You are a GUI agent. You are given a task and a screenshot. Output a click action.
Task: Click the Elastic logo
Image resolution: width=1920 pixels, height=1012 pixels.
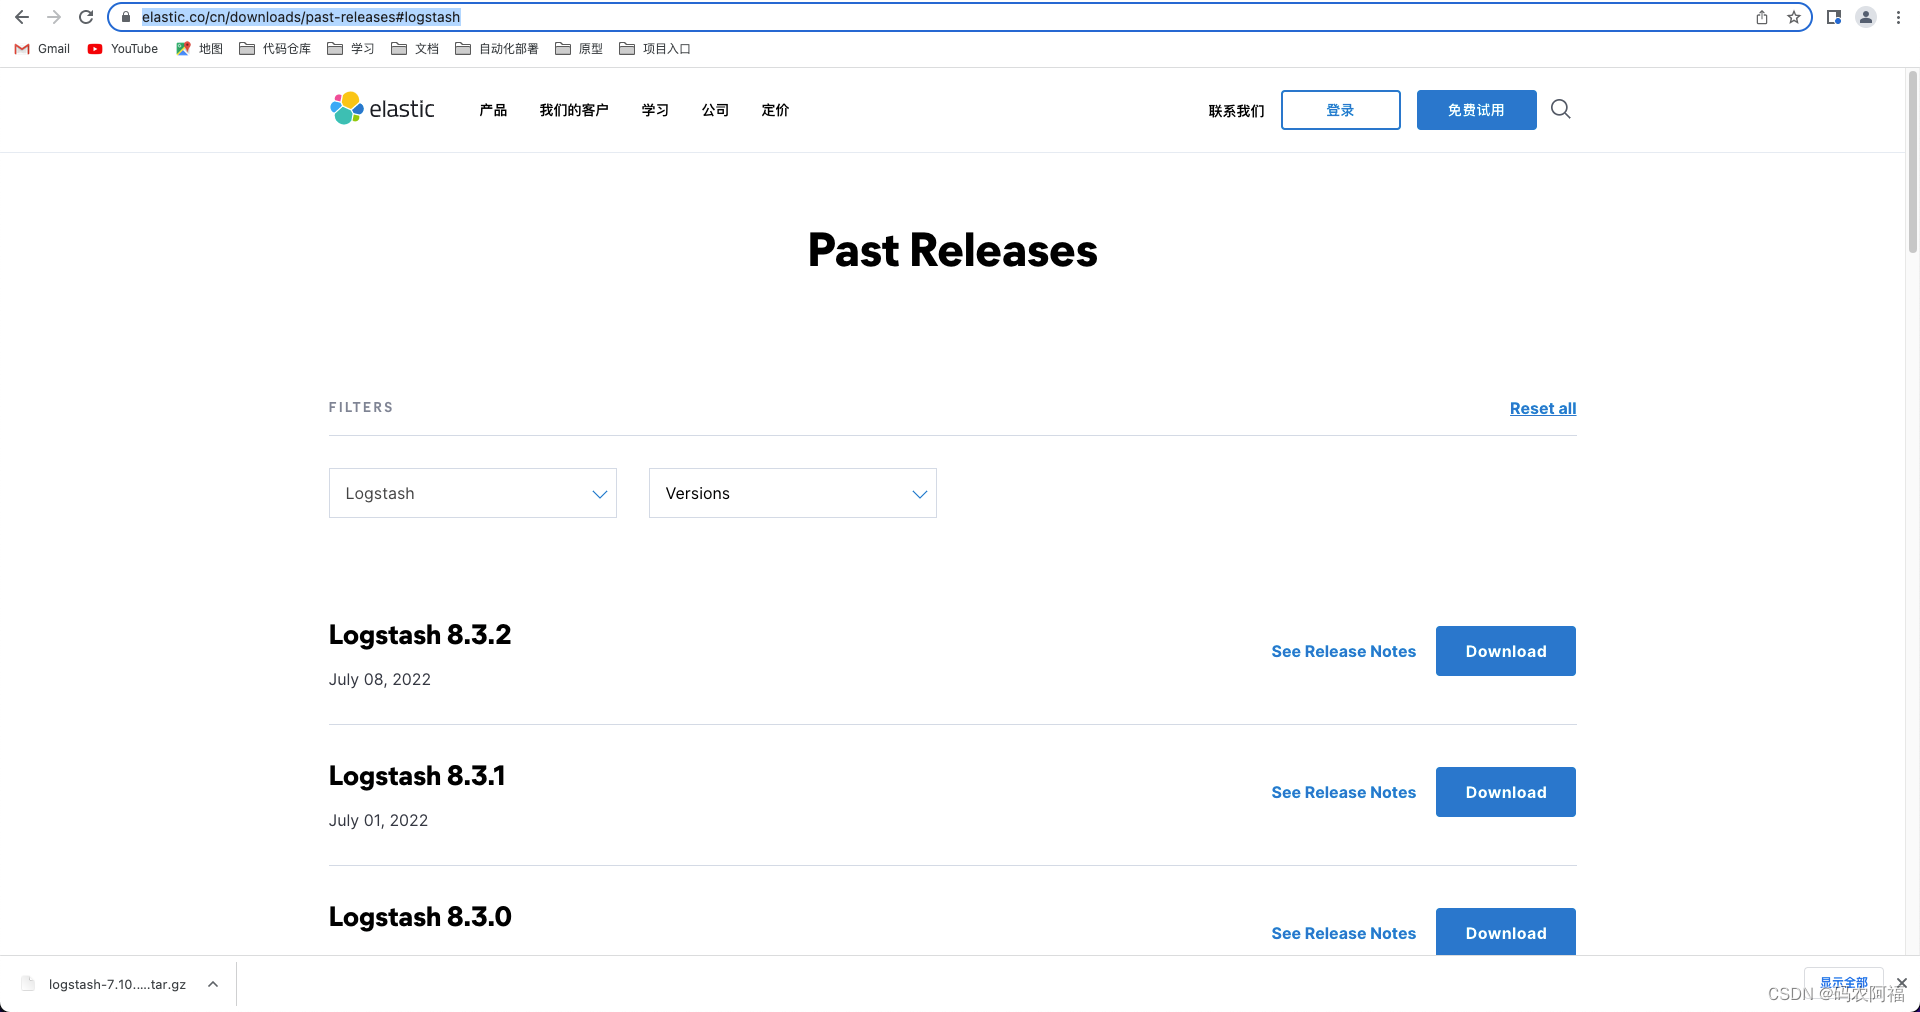(382, 109)
